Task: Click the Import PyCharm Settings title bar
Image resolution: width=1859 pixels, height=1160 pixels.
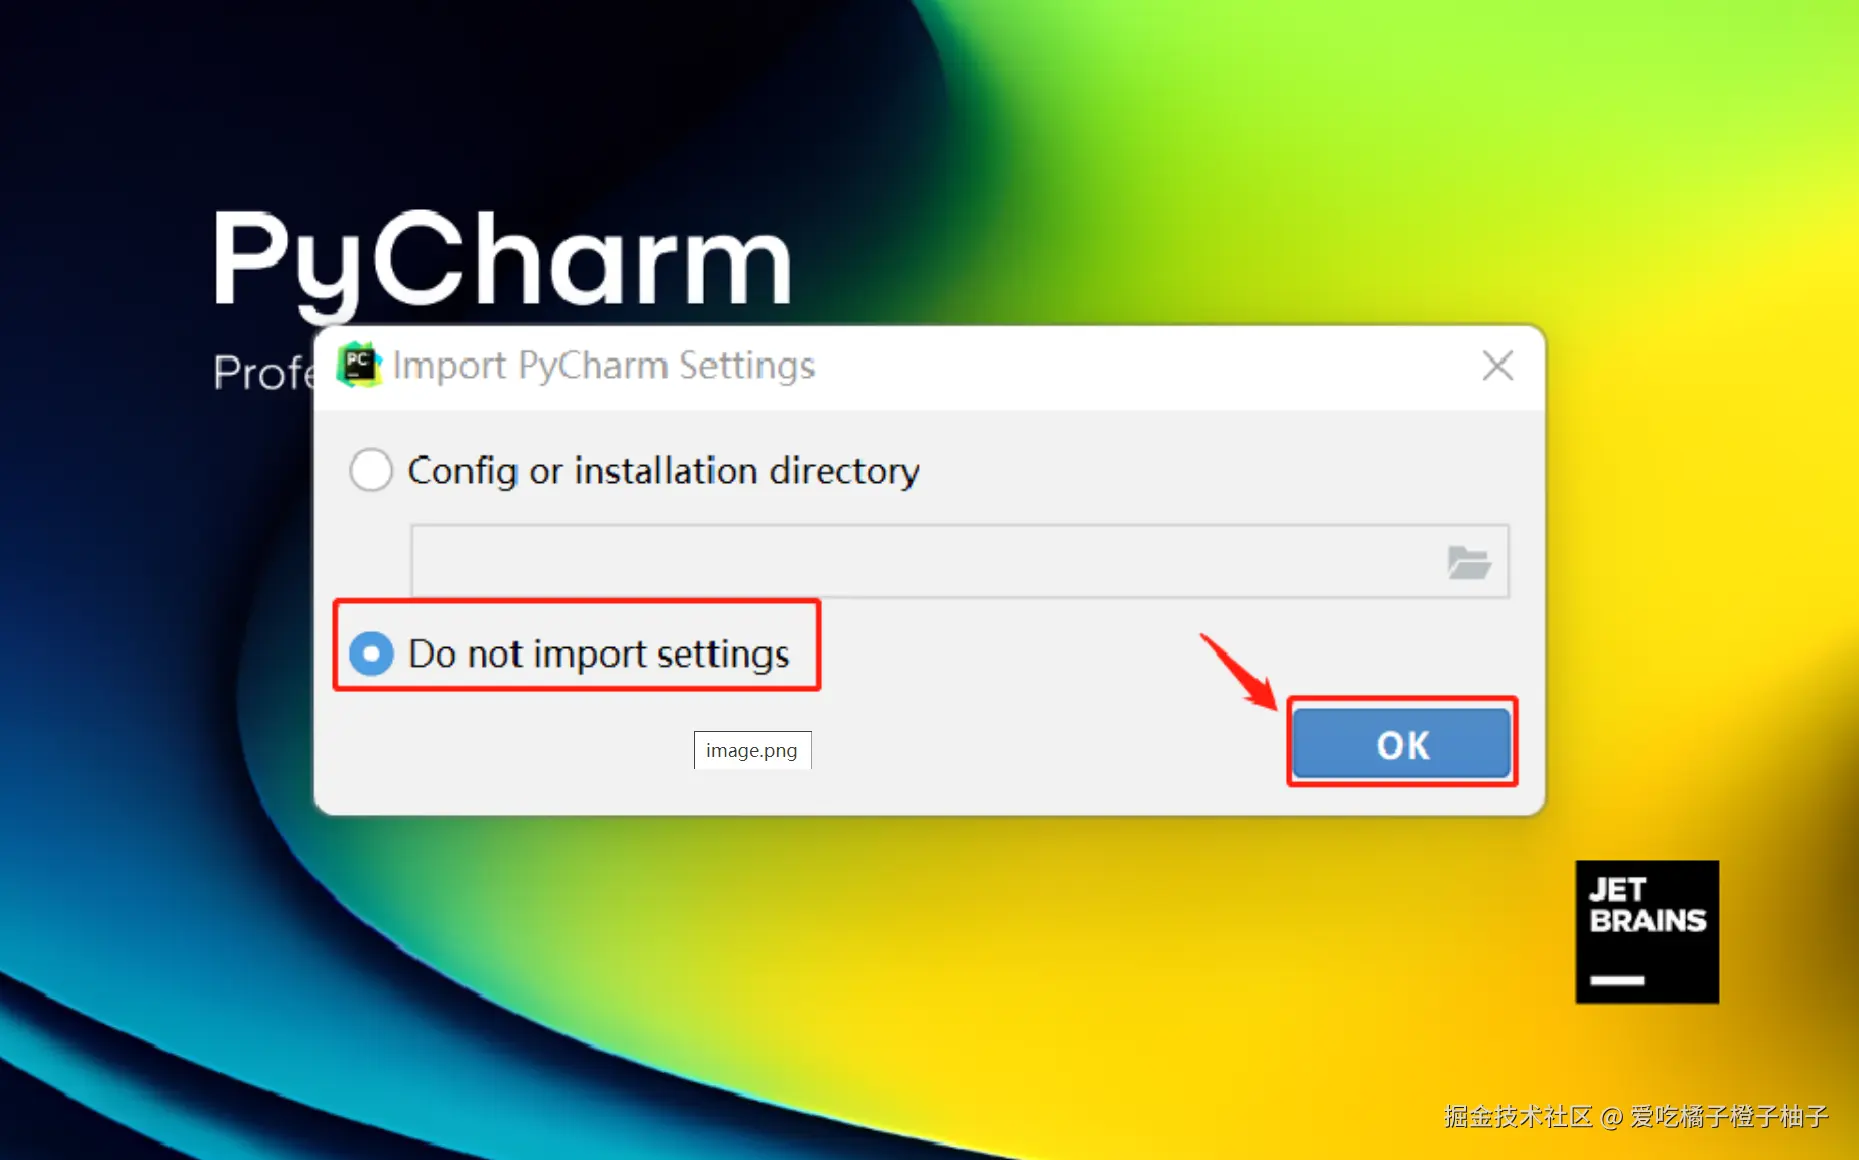Action: coord(928,366)
